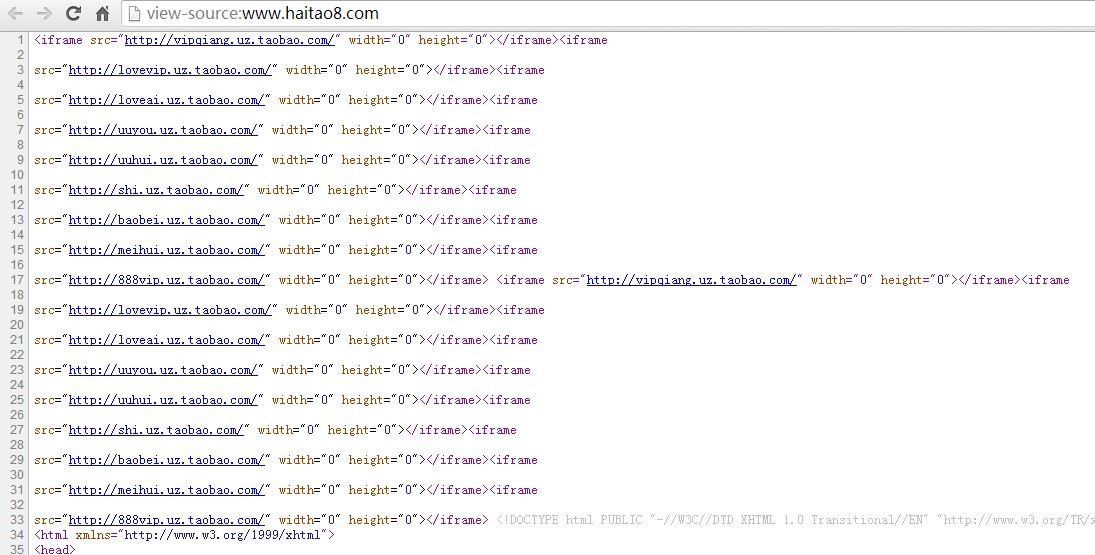Screen dimensions: 1095x555
Task: Focus the address bar showing view-source:www.haitao8.com
Action: pyautogui.click(x=608, y=13)
